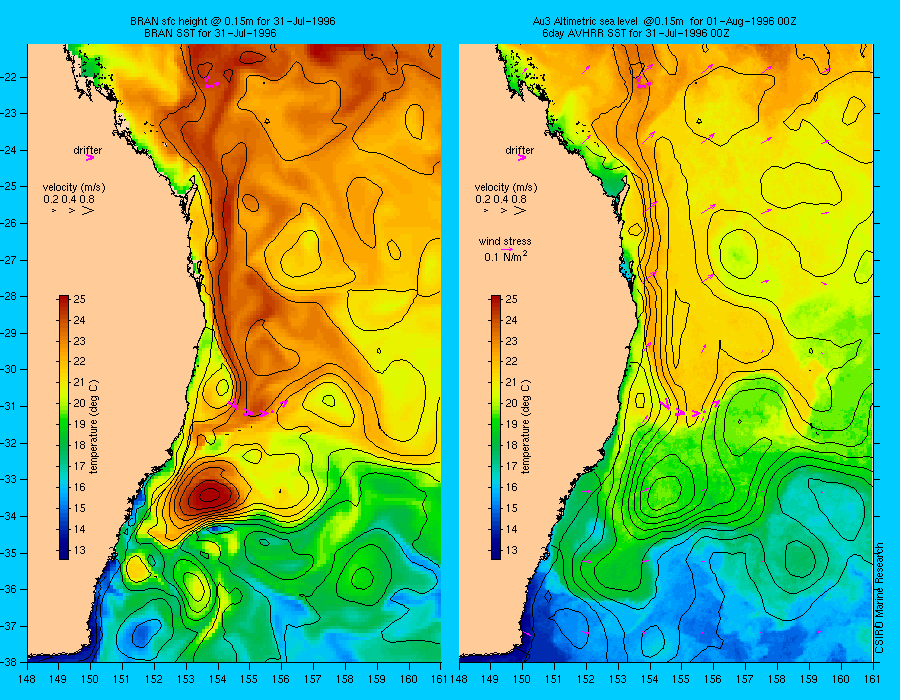Click the magenta drifter track near -31 in the BRAN map
The image size is (900, 700).
[257, 409]
